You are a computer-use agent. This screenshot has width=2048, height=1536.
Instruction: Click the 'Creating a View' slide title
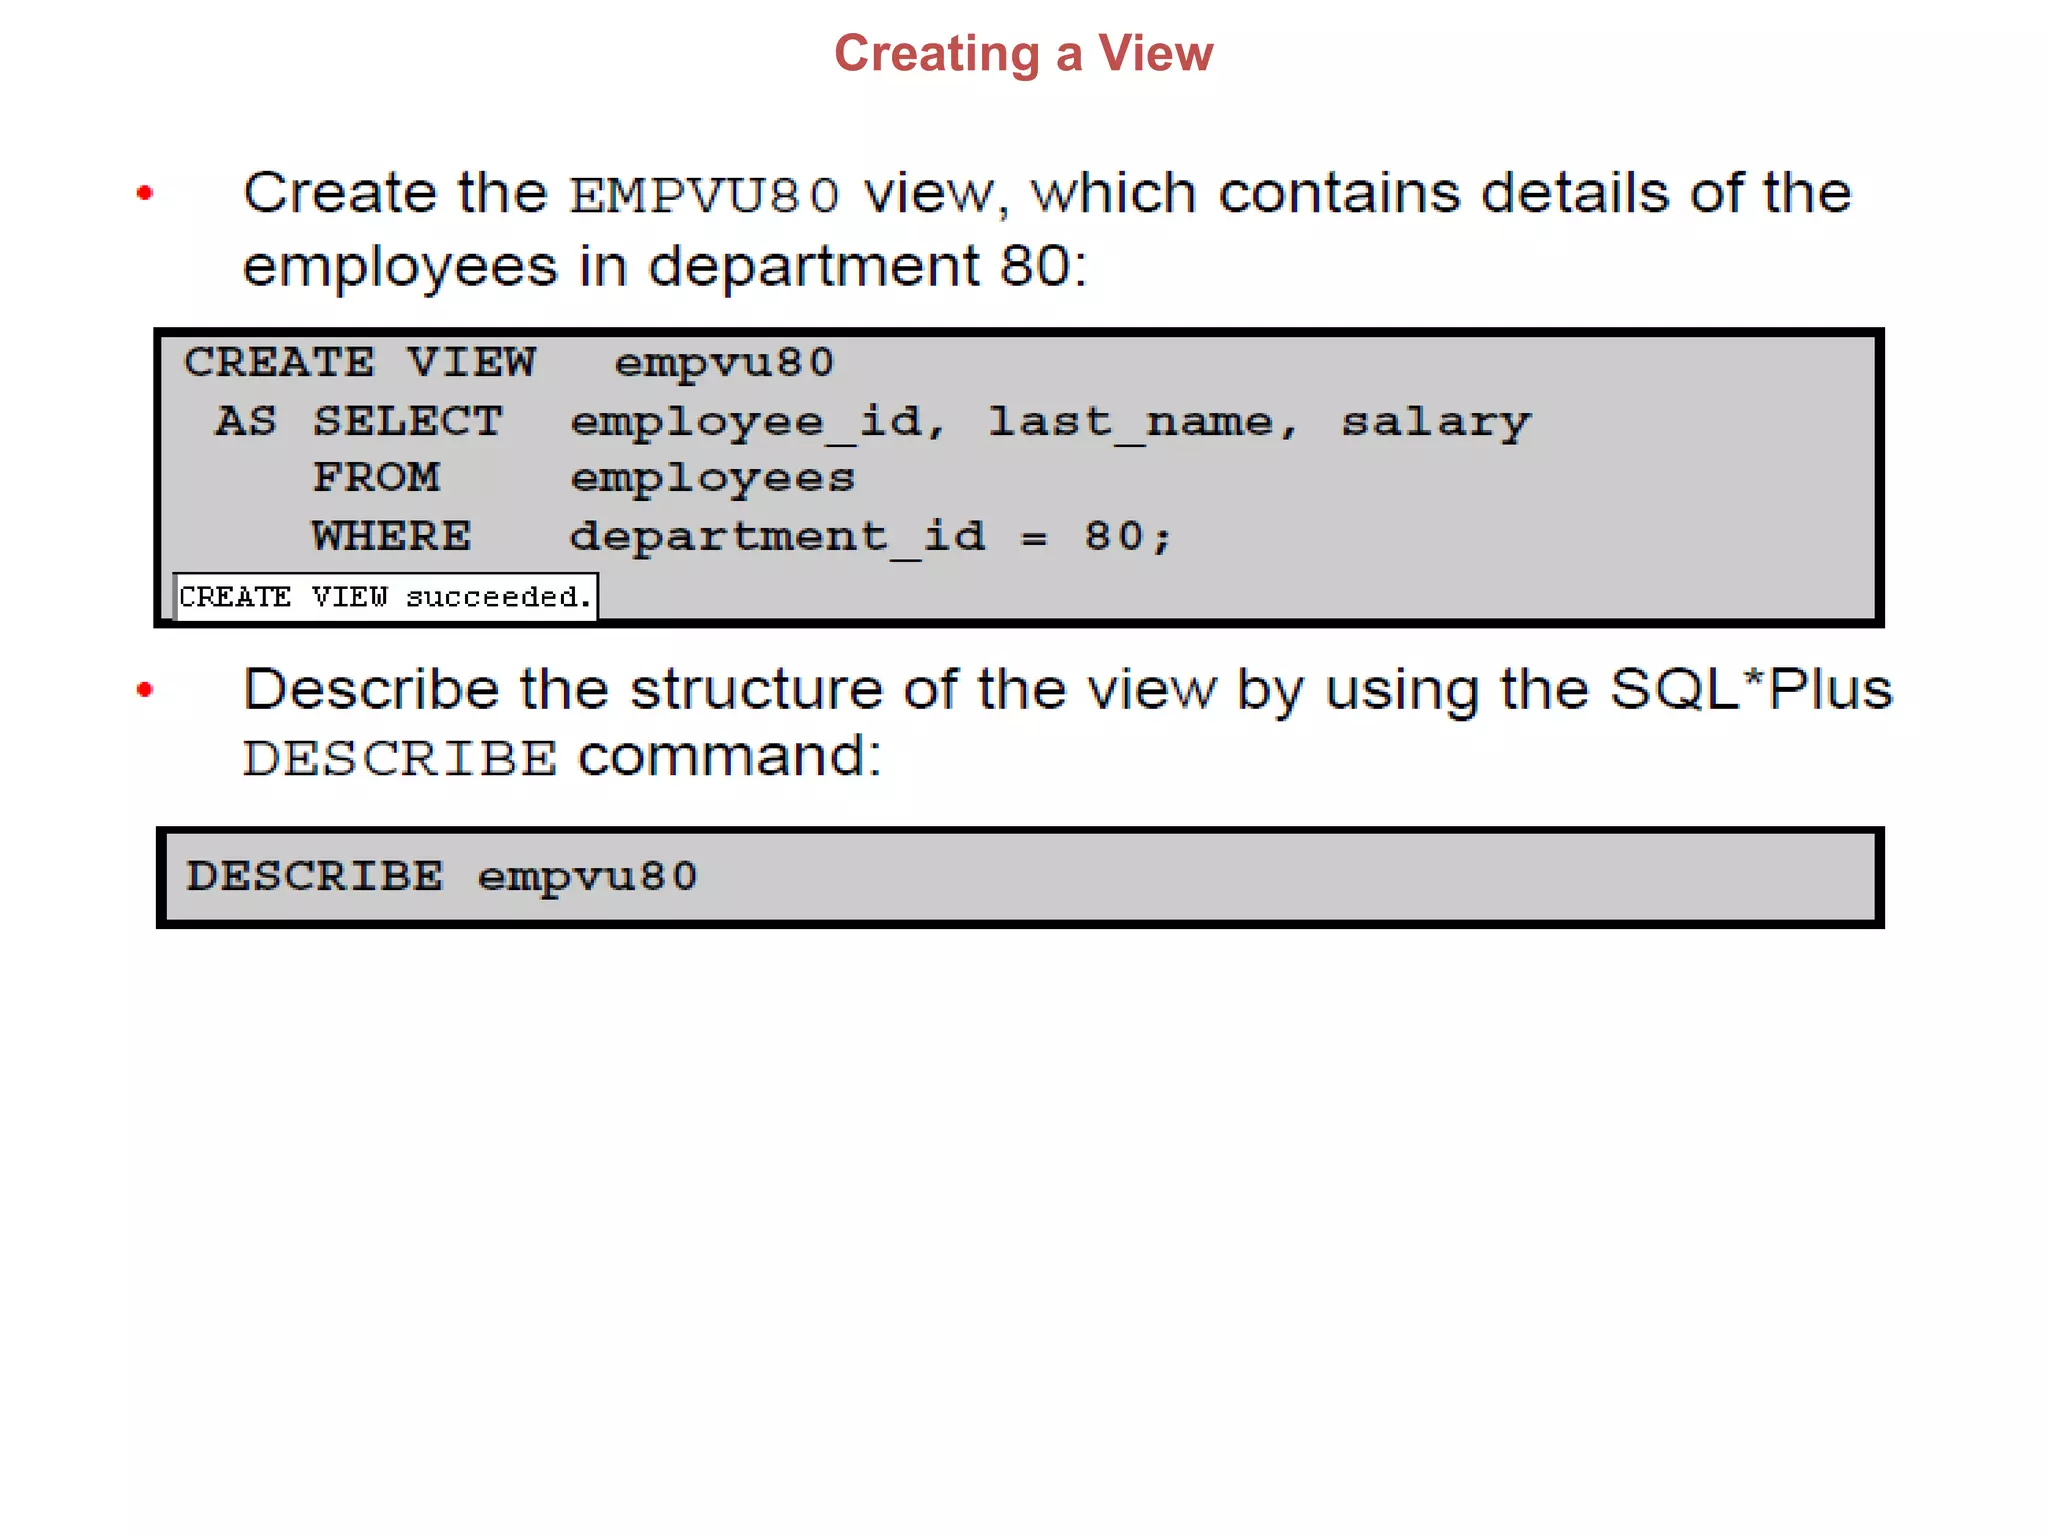tap(1023, 53)
